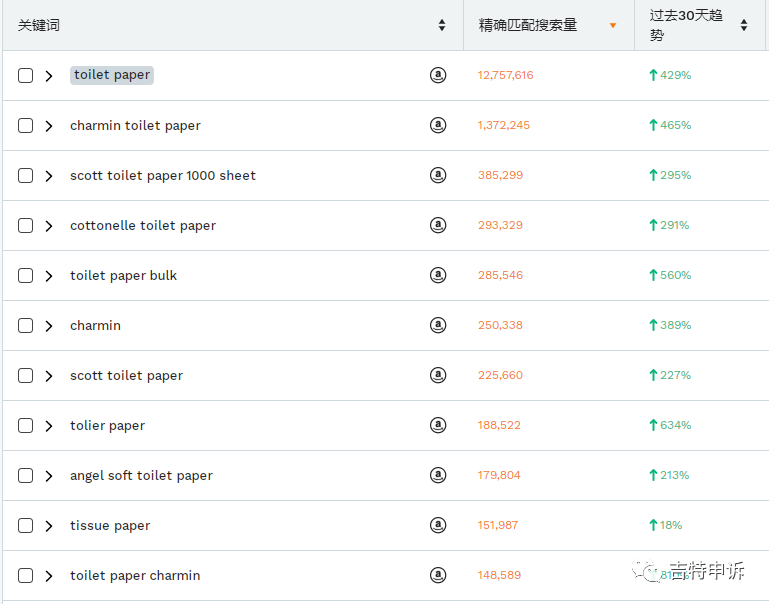Click the 关键词 column header
This screenshot has width=769, height=604.
pos(39,25)
